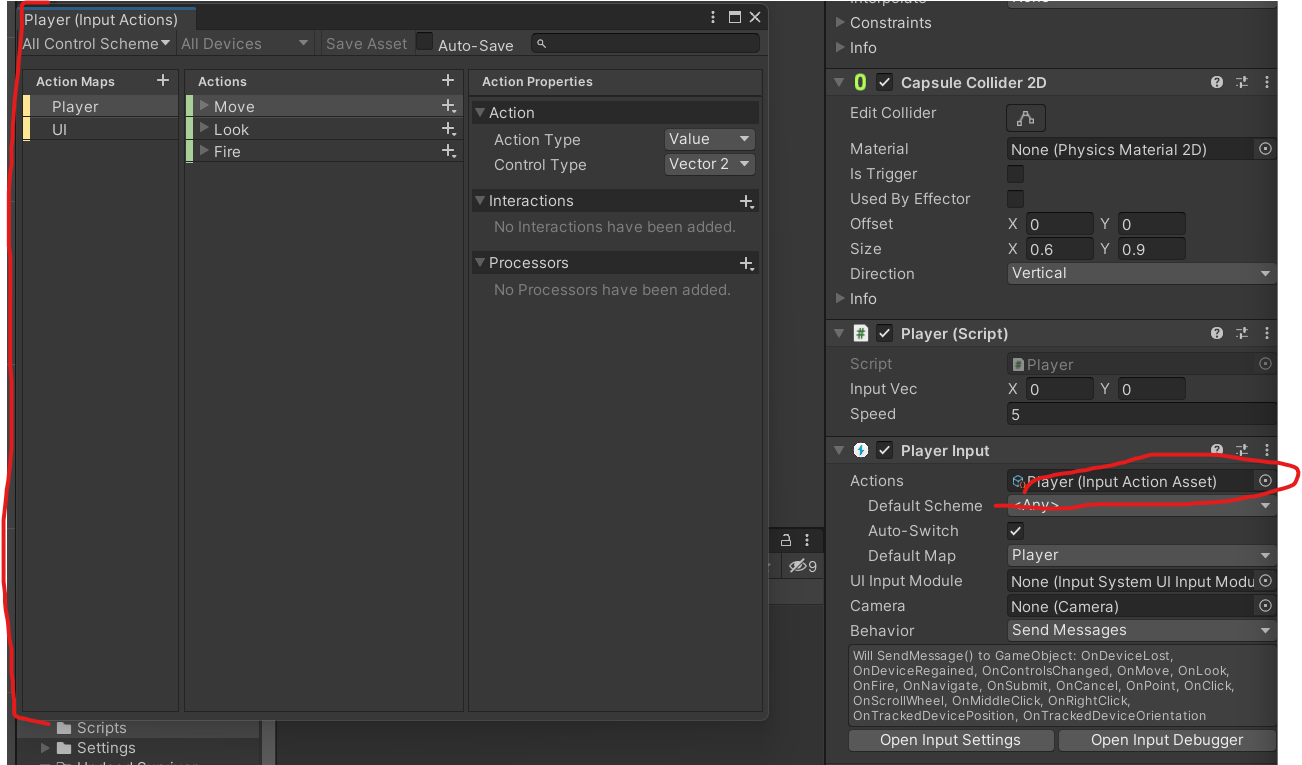This screenshot has width=1302, height=765.
Task: Open the Behavior Send Messages dropdown
Action: point(1140,630)
